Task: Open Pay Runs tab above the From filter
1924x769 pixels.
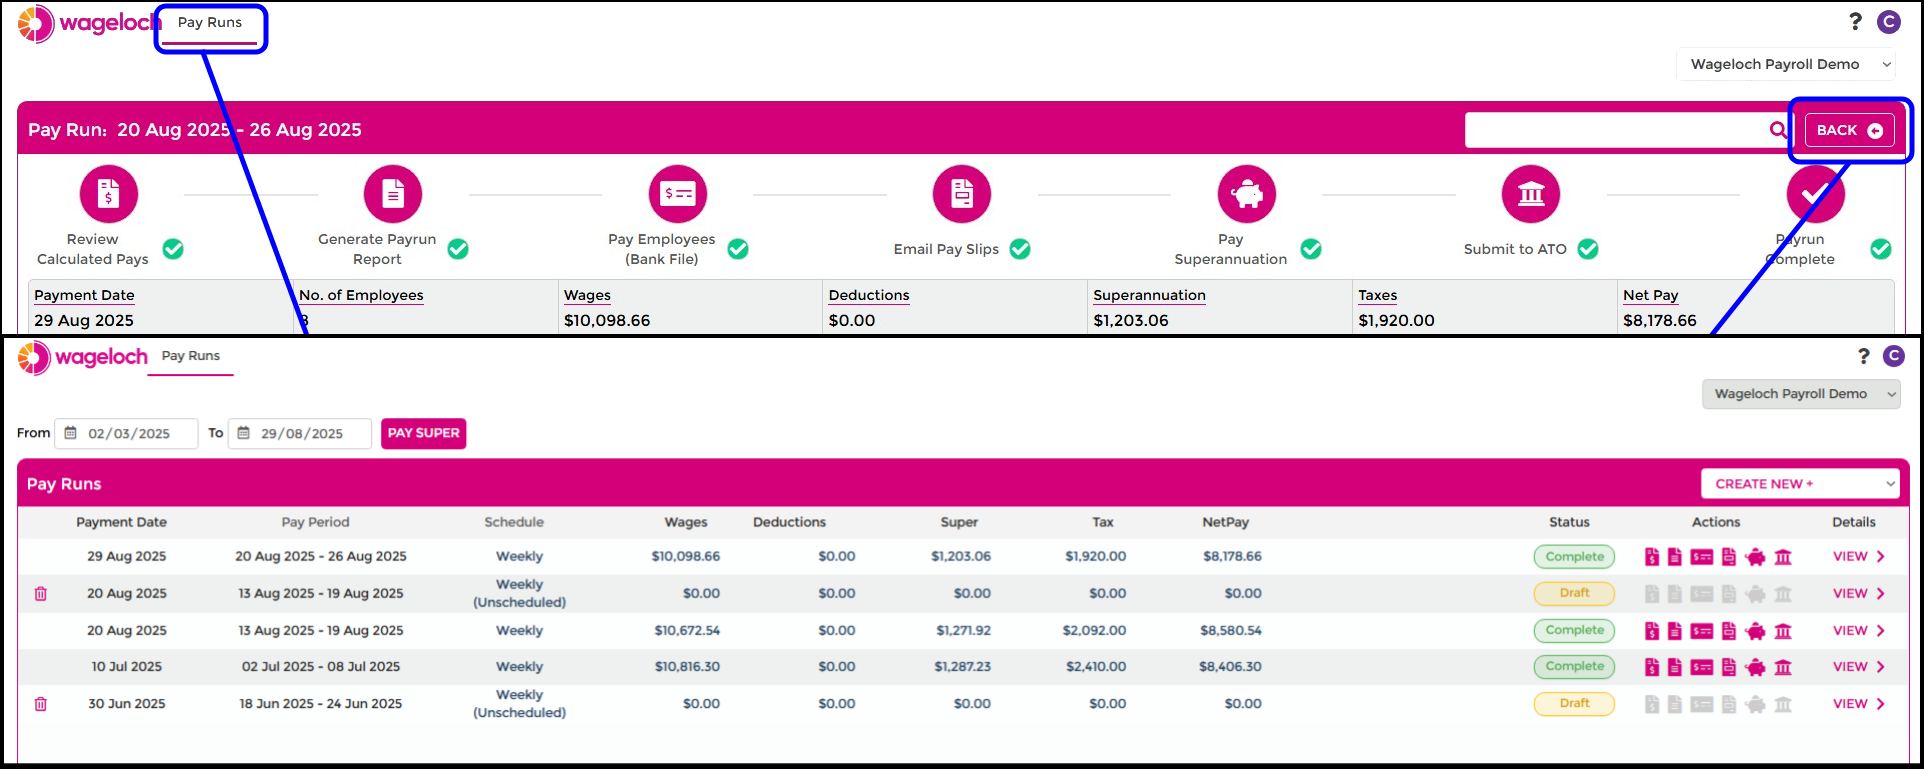Action: (x=190, y=357)
